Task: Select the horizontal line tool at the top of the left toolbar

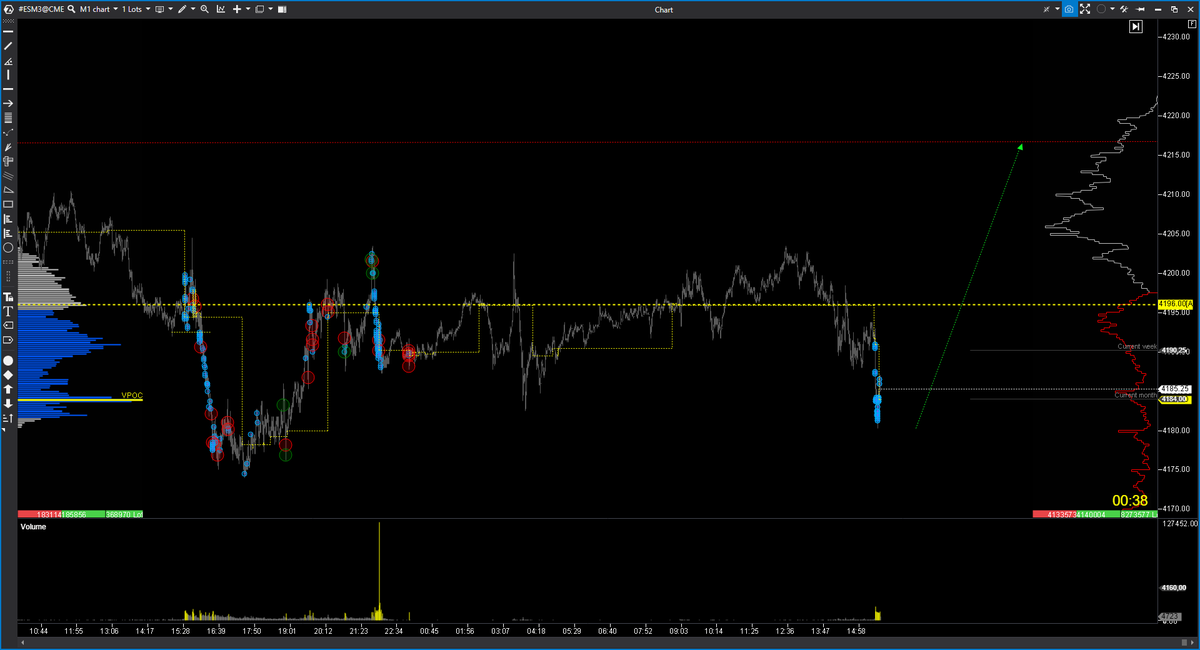Action: [8, 32]
